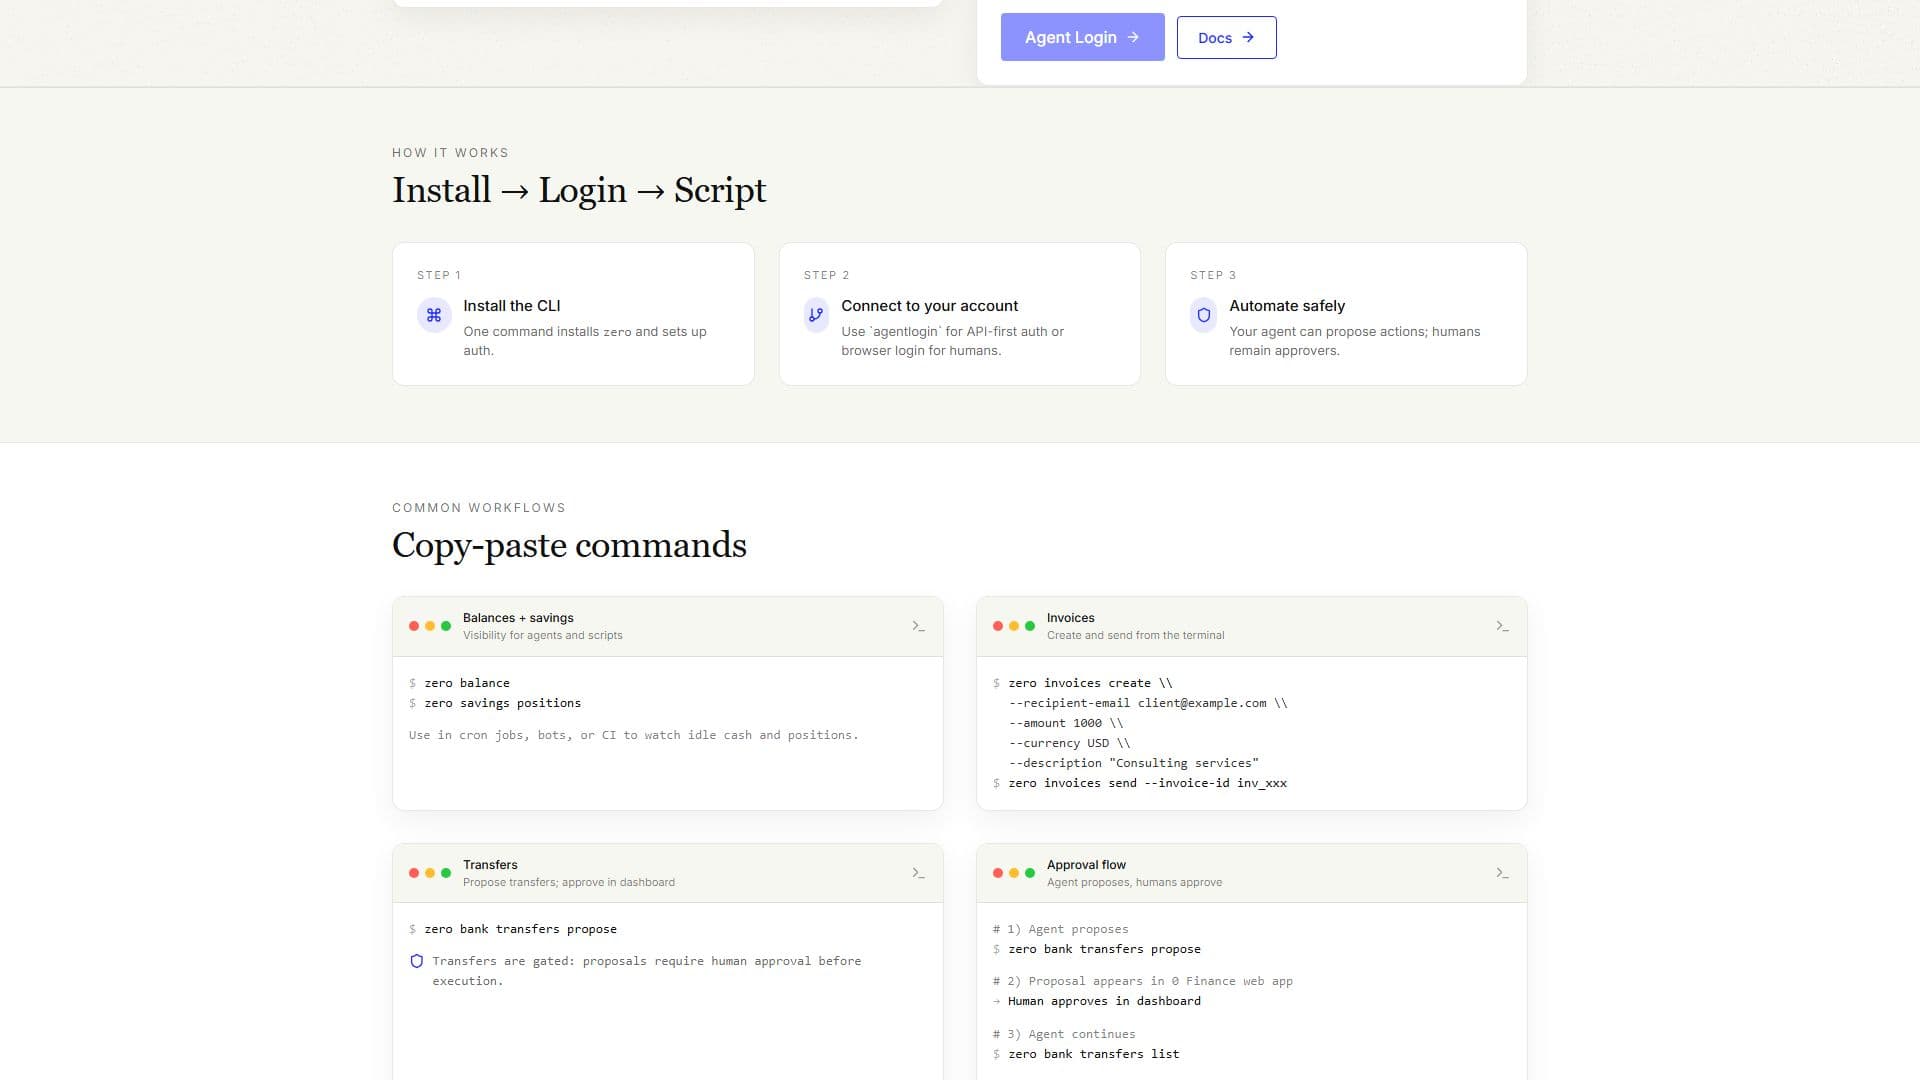Click 'Invoices' card title
Image resolution: width=1920 pixels, height=1080 pixels.
click(x=1070, y=618)
